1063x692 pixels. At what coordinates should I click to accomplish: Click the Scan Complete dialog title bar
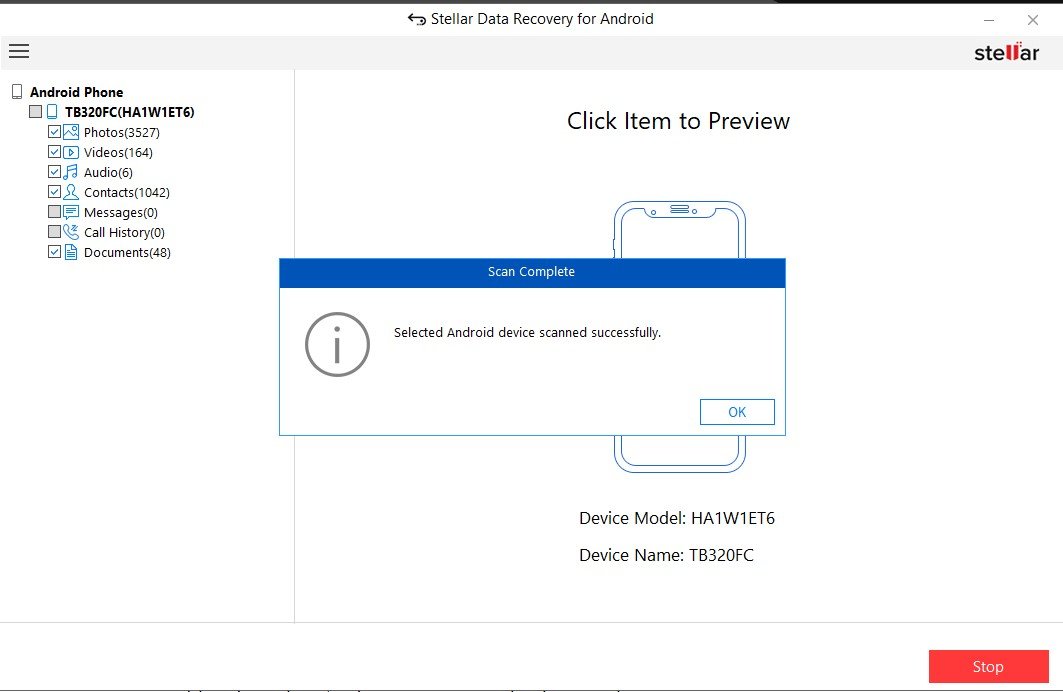click(532, 272)
